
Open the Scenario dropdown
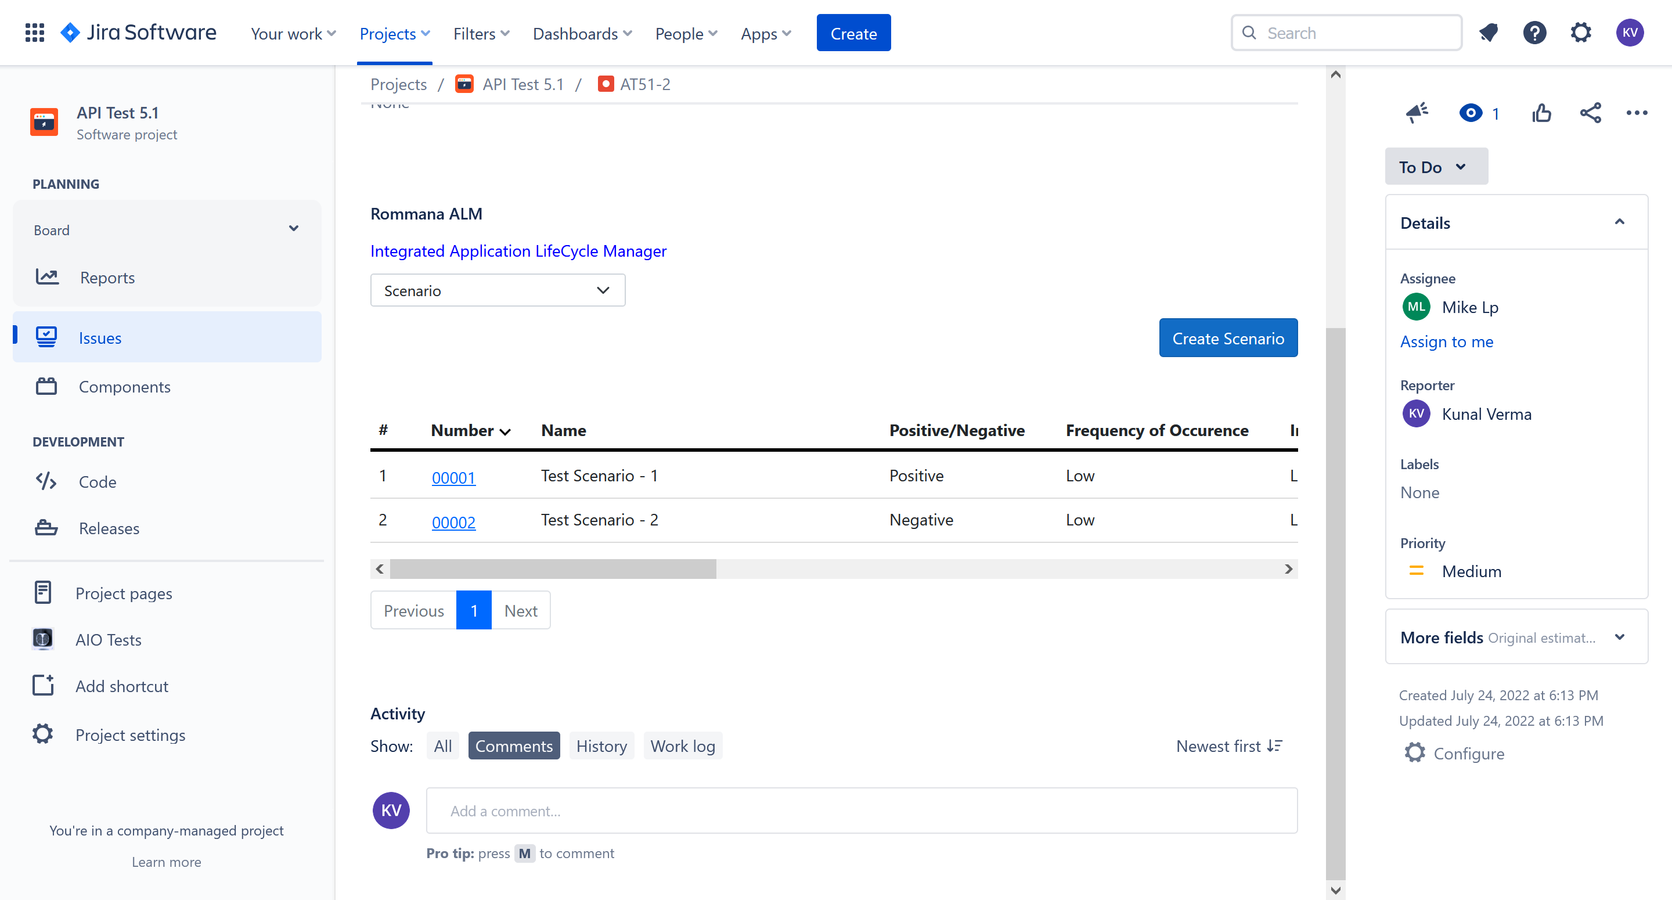pos(498,290)
